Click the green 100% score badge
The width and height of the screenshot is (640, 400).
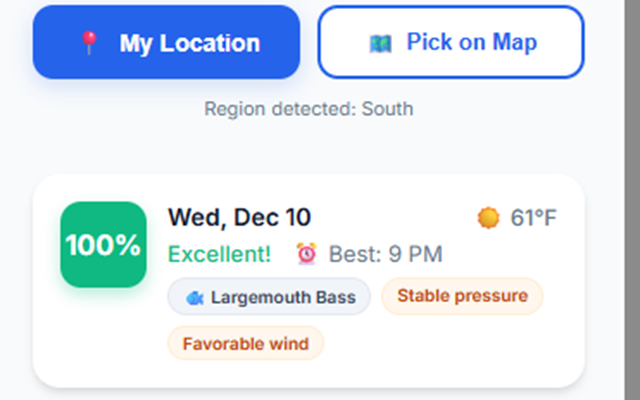103,245
